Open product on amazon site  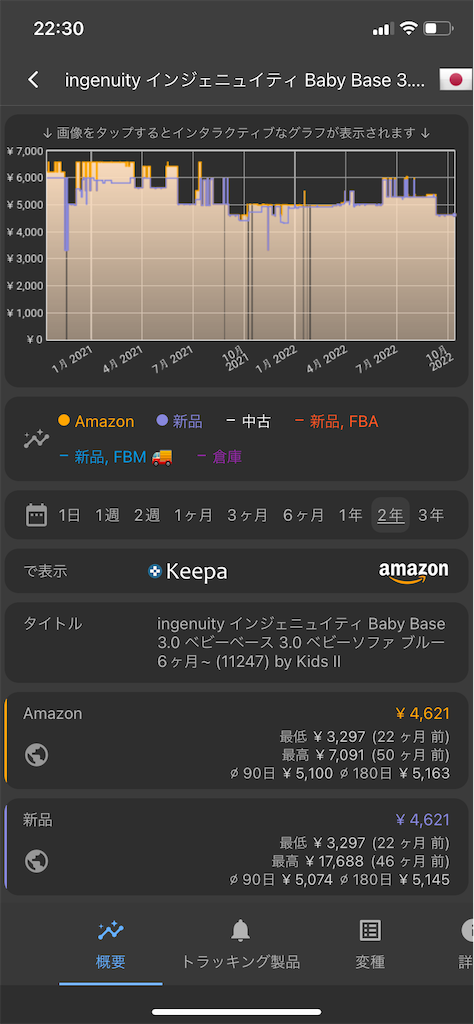click(413, 571)
